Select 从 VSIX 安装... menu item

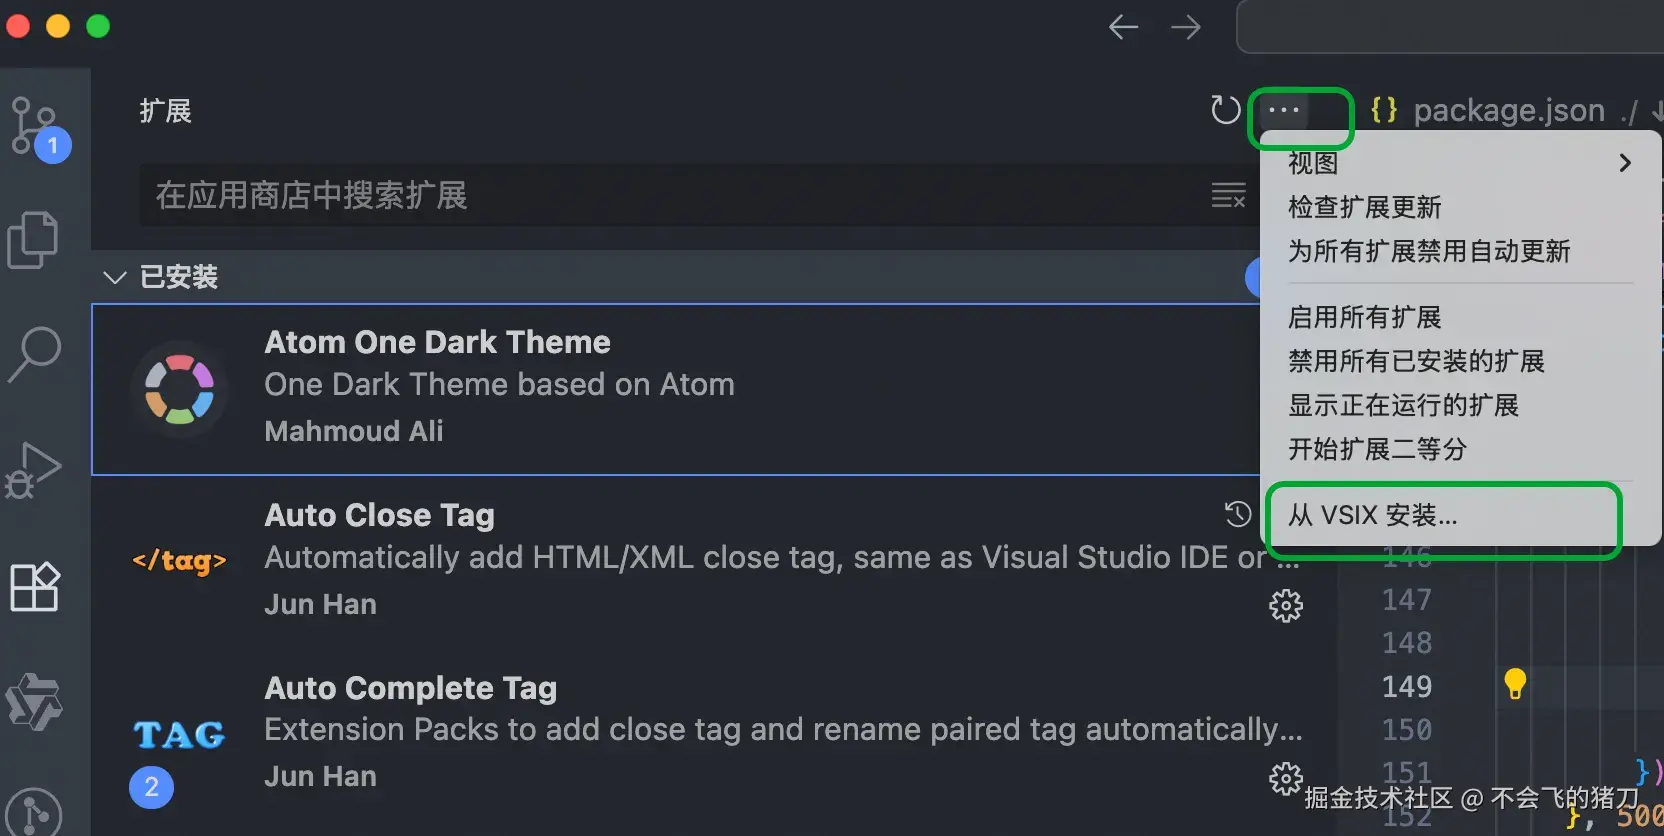[x=1372, y=516]
